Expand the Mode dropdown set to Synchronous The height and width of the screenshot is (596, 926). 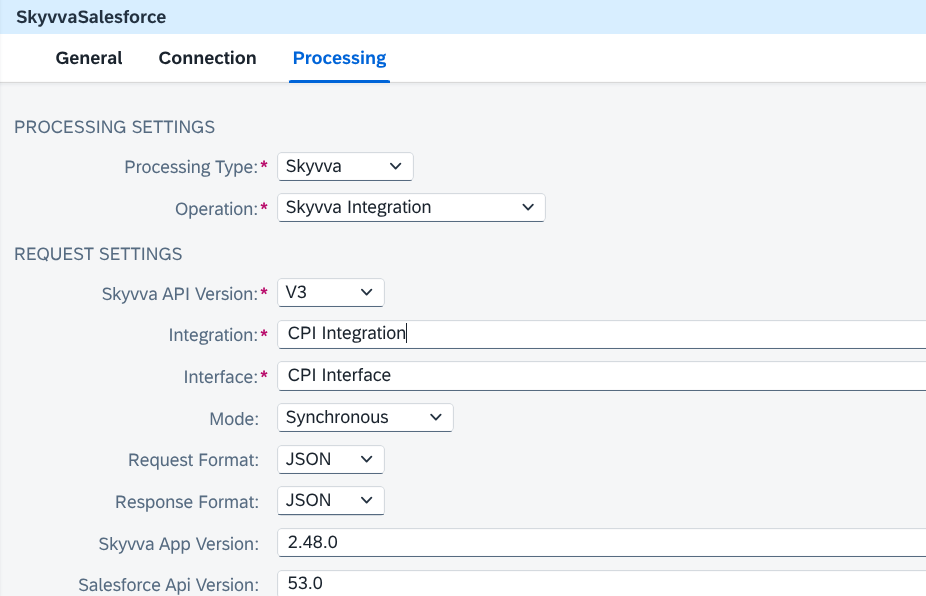(x=365, y=418)
